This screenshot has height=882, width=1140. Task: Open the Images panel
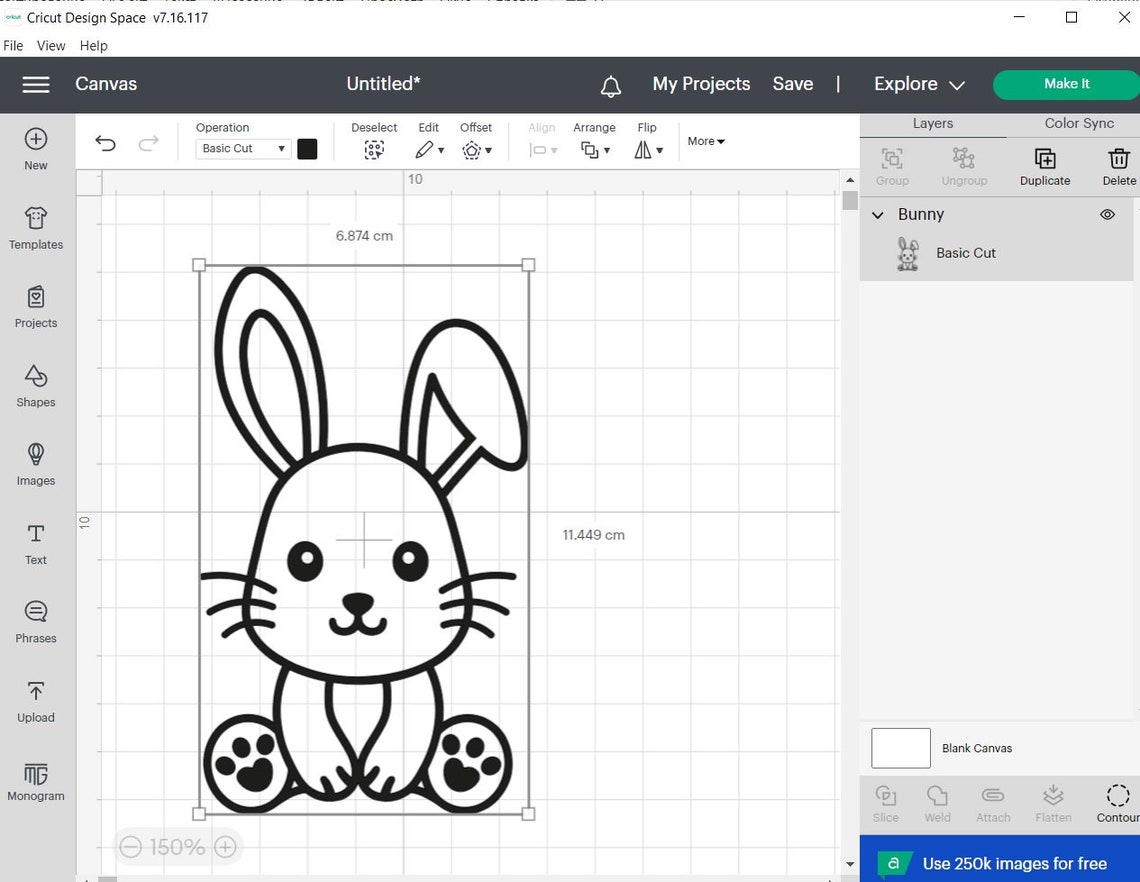pos(35,466)
